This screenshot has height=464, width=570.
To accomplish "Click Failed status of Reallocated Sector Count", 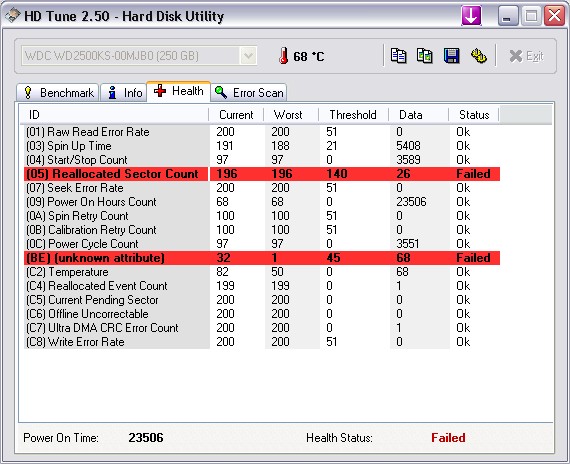I will coord(473,174).
